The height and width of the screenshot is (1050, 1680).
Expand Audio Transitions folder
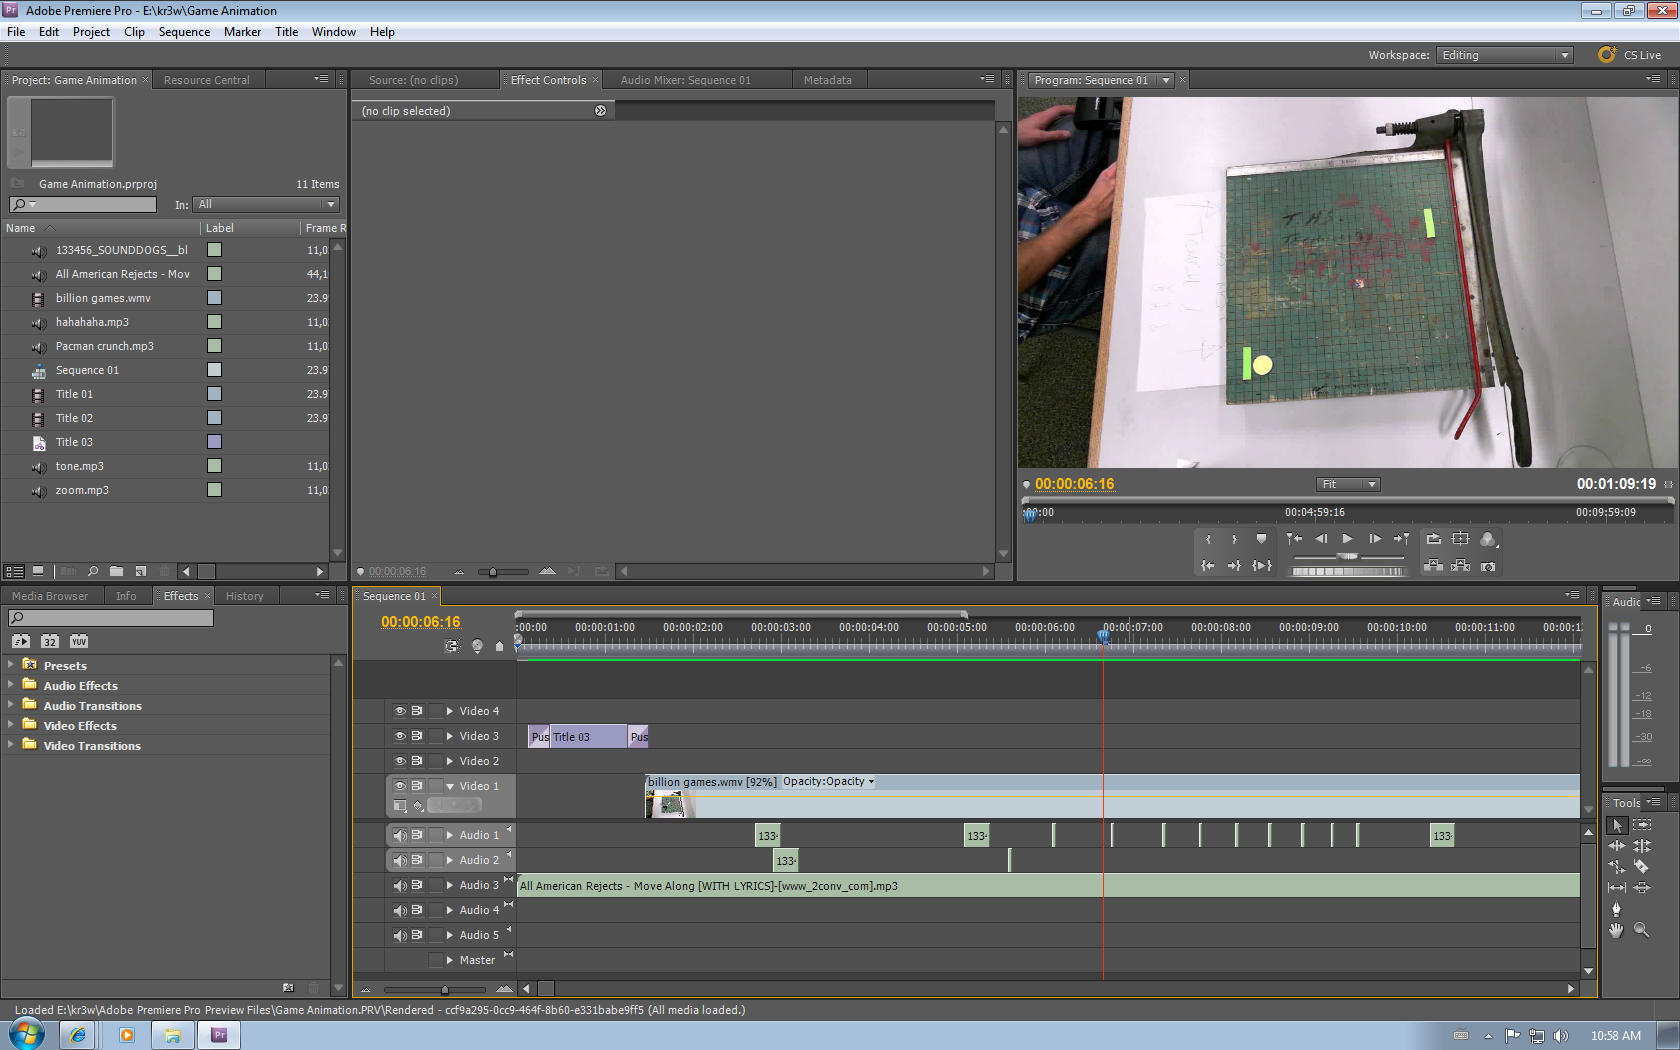(x=11, y=704)
